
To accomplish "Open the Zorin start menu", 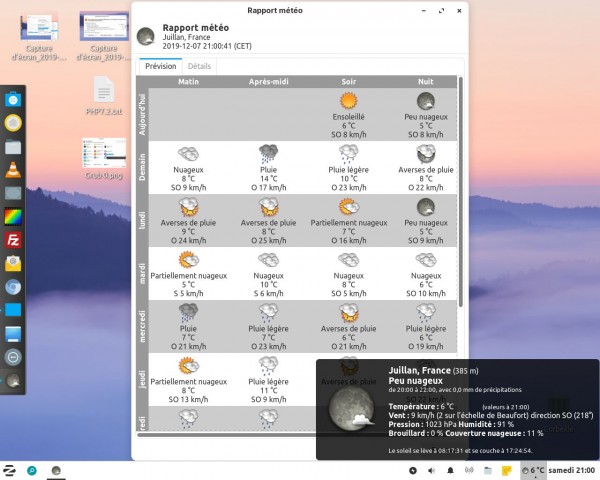I will click(x=9, y=470).
